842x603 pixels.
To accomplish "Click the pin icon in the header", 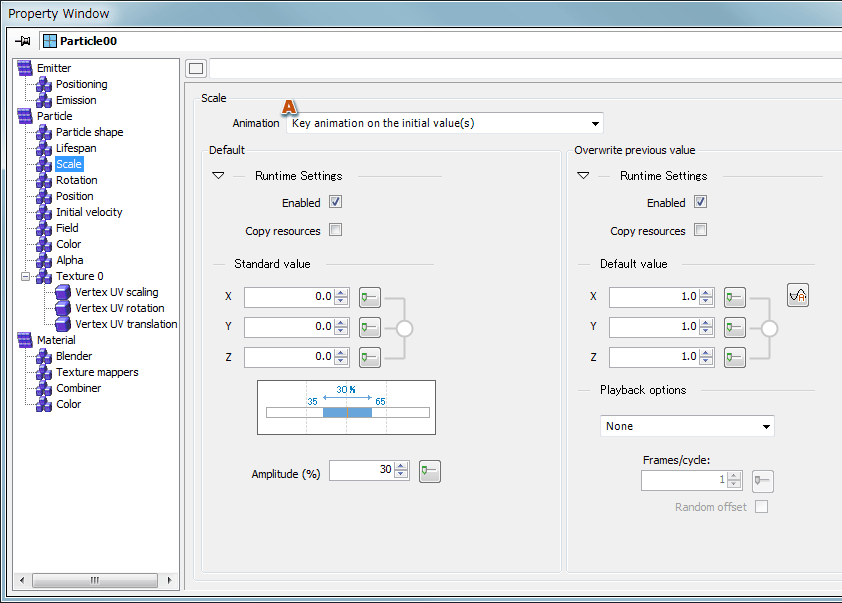I will coord(24,41).
